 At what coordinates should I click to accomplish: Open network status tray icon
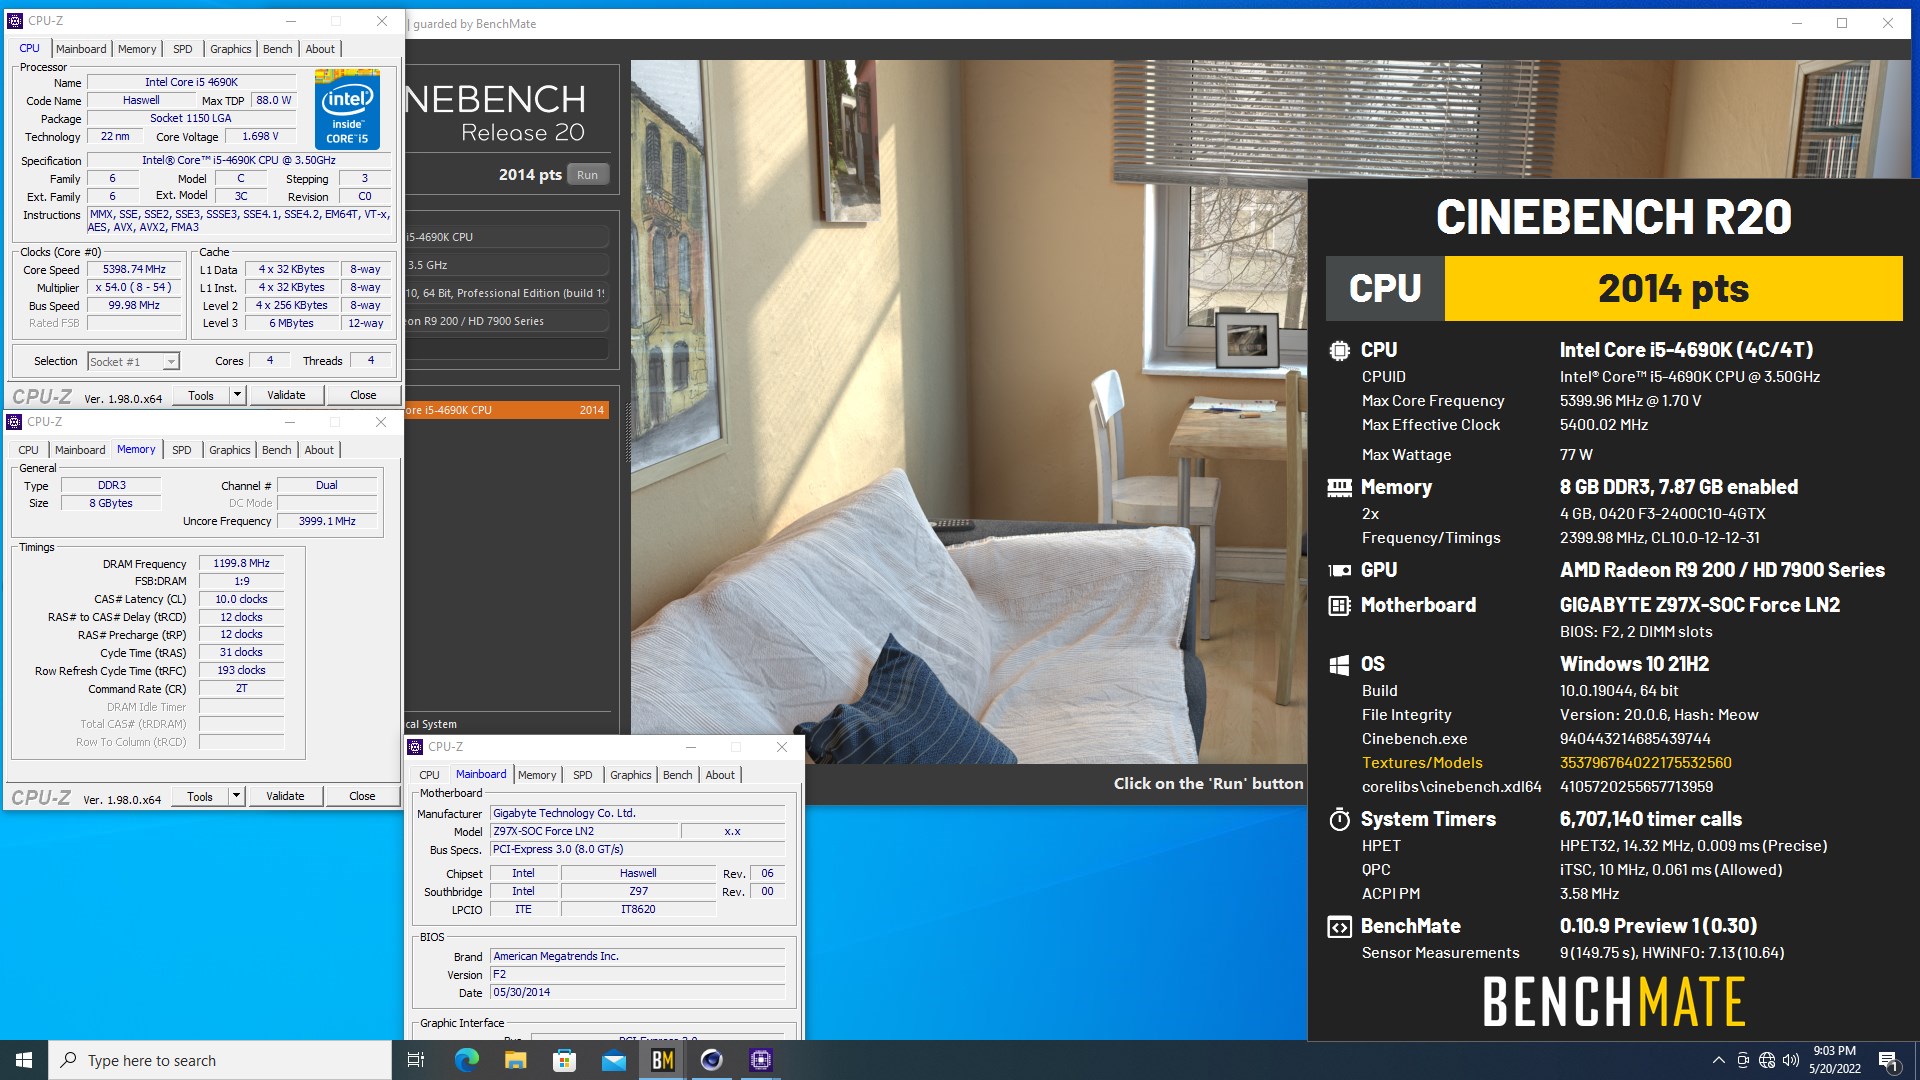tap(1767, 1060)
